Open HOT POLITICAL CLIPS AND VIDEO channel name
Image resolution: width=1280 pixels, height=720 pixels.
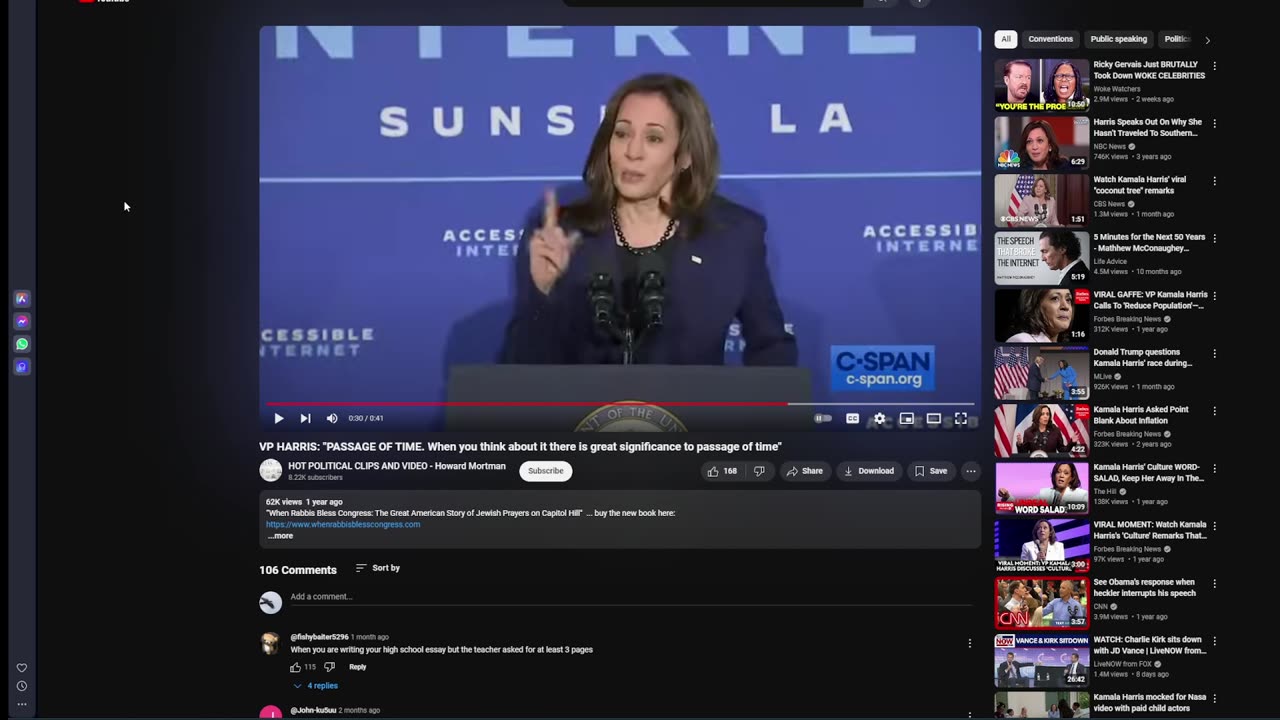397,466
